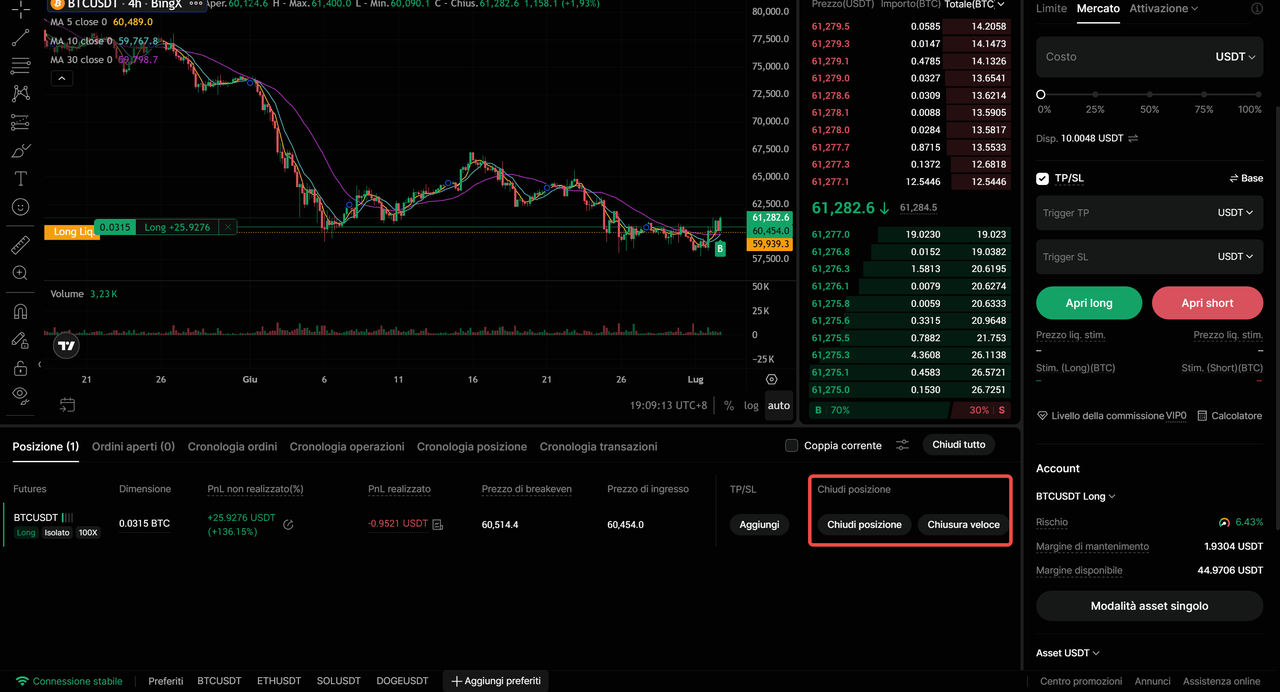The height and width of the screenshot is (692, 1280).
Task: Set cost slider to 100% mark
Action: point(1258,95)
